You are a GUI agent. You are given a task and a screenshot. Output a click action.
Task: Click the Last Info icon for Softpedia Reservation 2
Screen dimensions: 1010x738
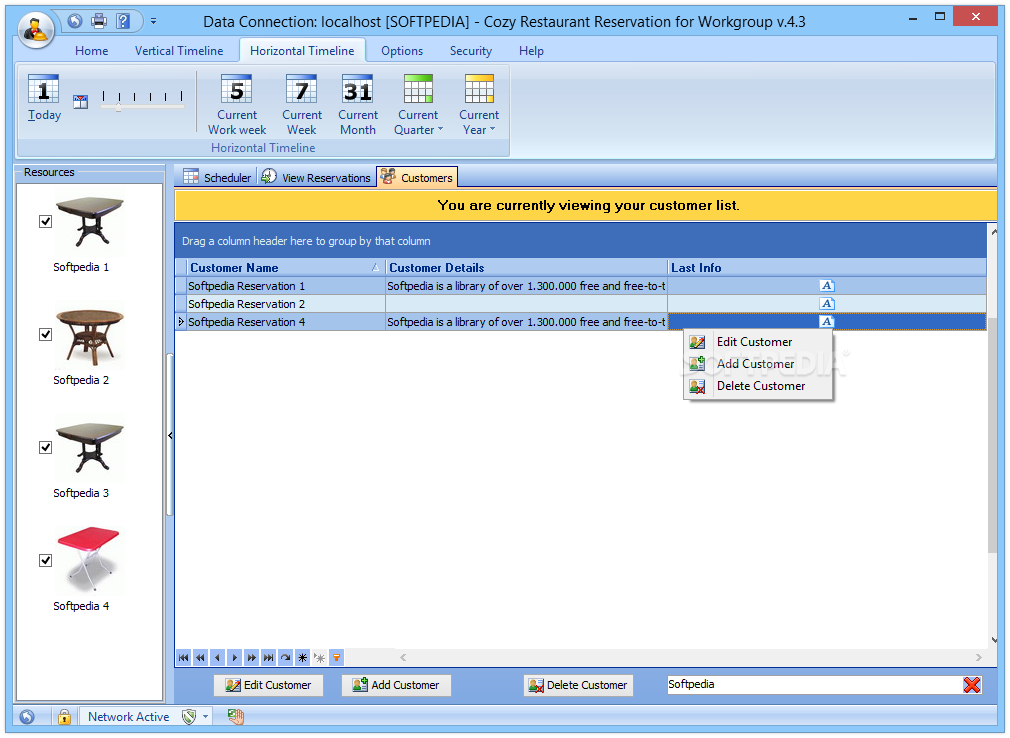click(x=827, y=304)
